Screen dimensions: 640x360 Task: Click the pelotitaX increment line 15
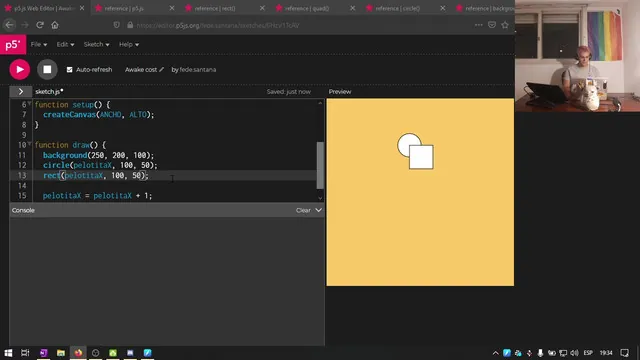(x=98, y=196)
